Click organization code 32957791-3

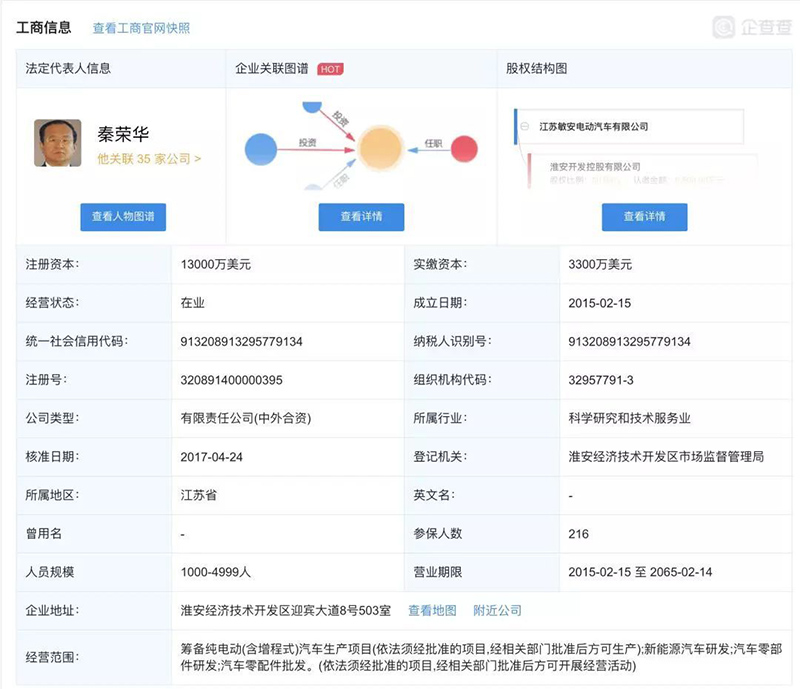point(601,380)
